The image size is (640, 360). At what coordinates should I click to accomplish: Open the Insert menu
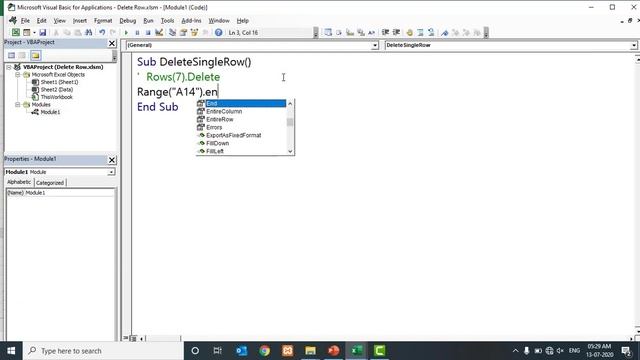click(80, 20)
